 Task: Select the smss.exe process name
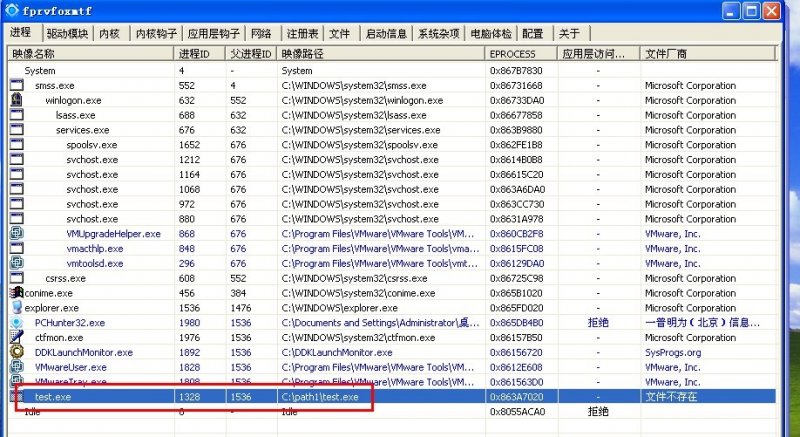[x=55, y=86]
